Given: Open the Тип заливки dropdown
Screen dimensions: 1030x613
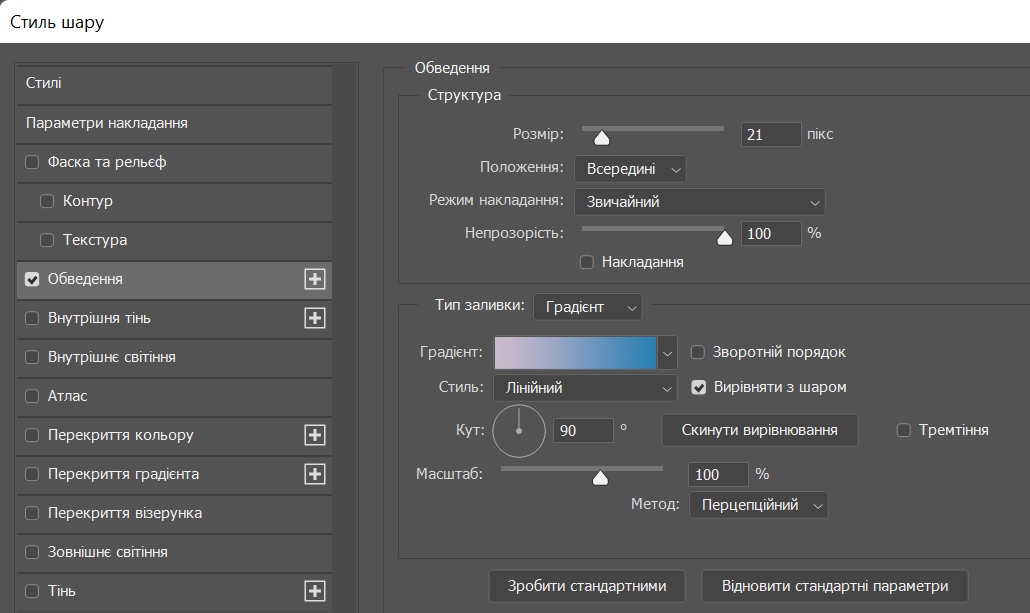Looking at the screenshot, I should (587, 307).
